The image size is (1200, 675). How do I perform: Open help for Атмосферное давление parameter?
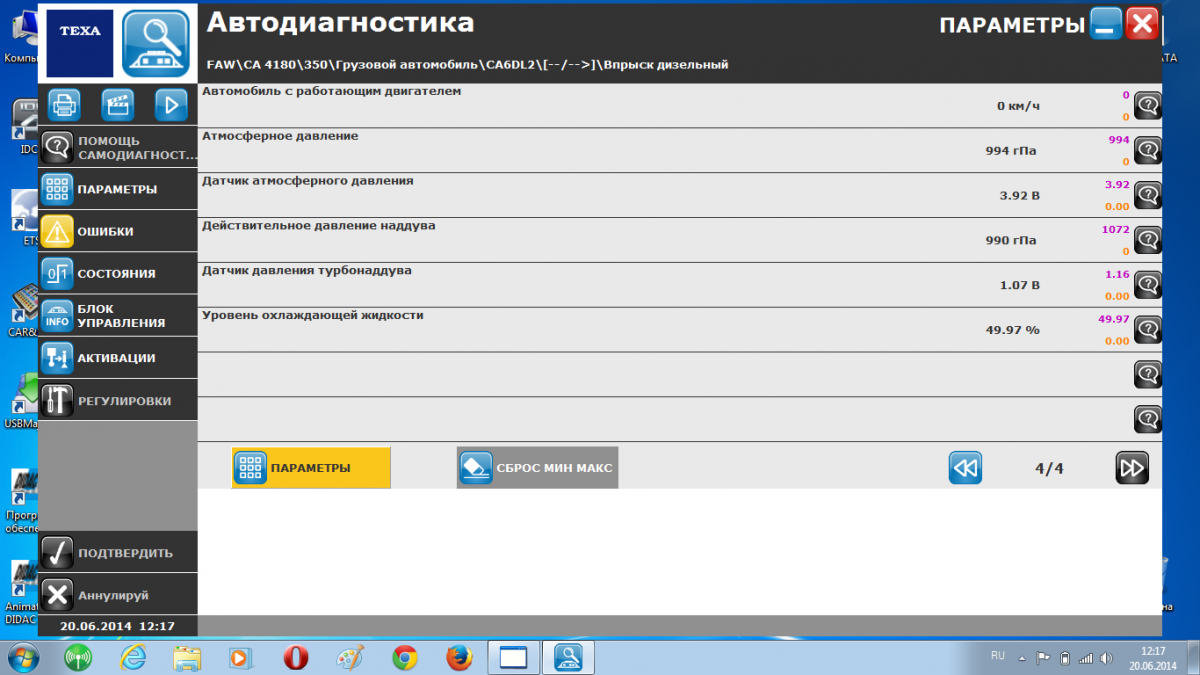pyautogui.click(x=1148, y=150)
